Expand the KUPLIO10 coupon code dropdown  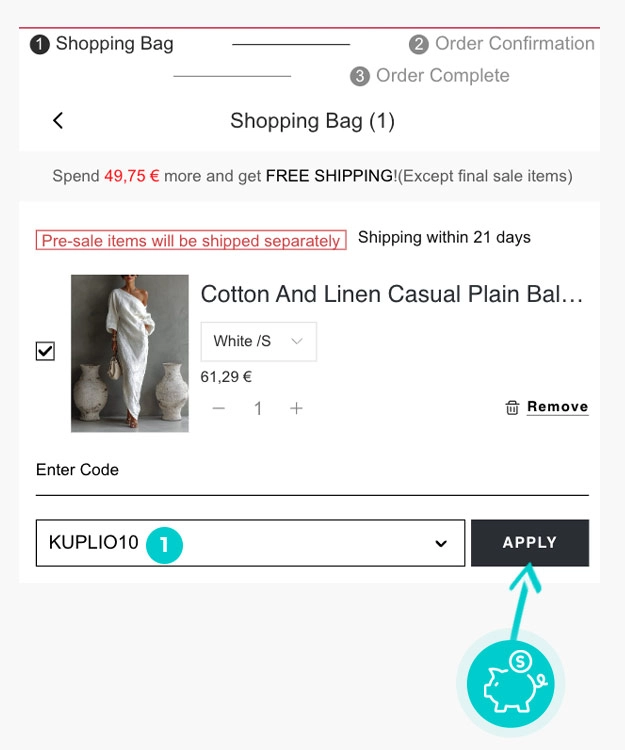tap(250, 543)
